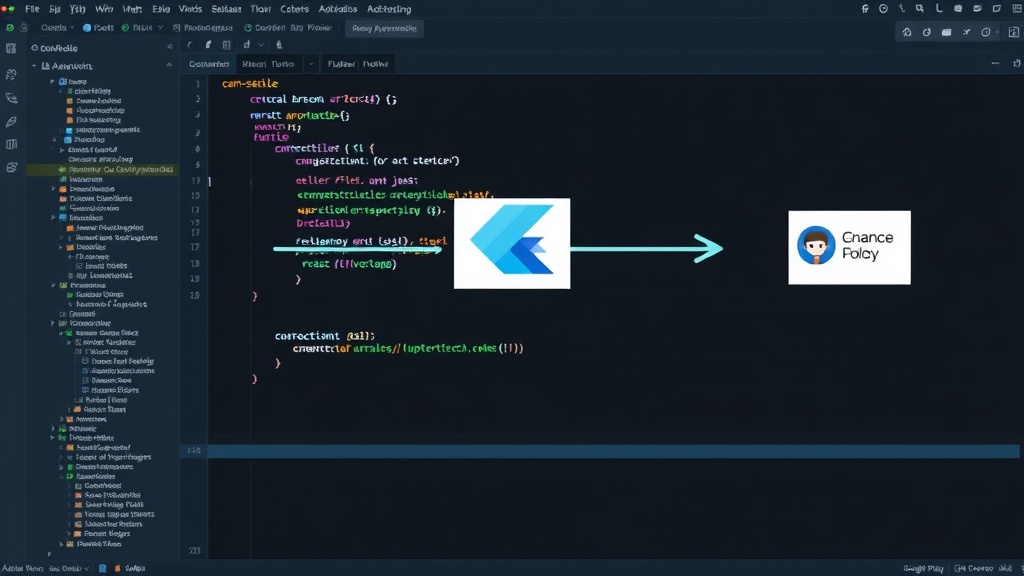Select the green-highlighted file row in the tree
The width and height of the screenshot is (1024, 576).
coord(102,170)
